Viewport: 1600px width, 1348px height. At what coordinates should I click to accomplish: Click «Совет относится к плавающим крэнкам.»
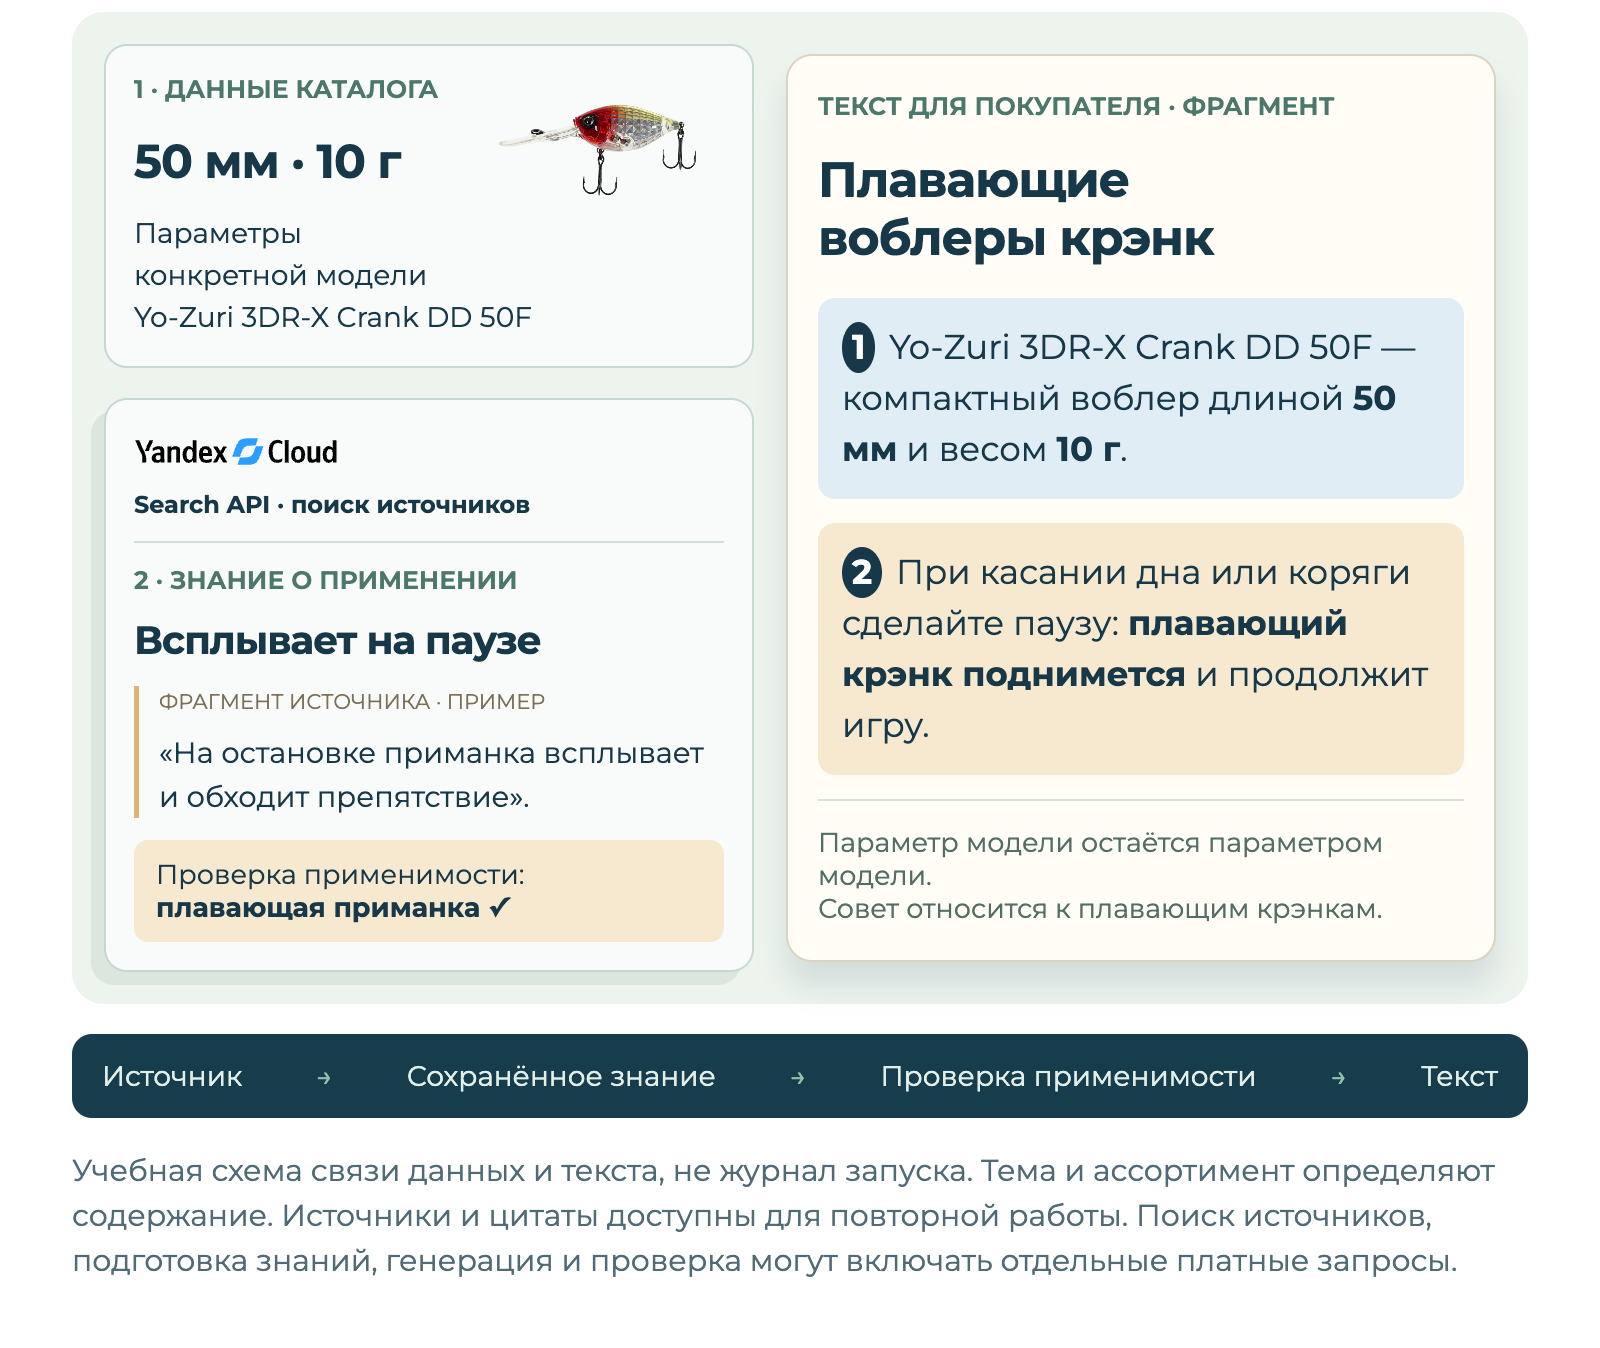(x=1100, y=909)
